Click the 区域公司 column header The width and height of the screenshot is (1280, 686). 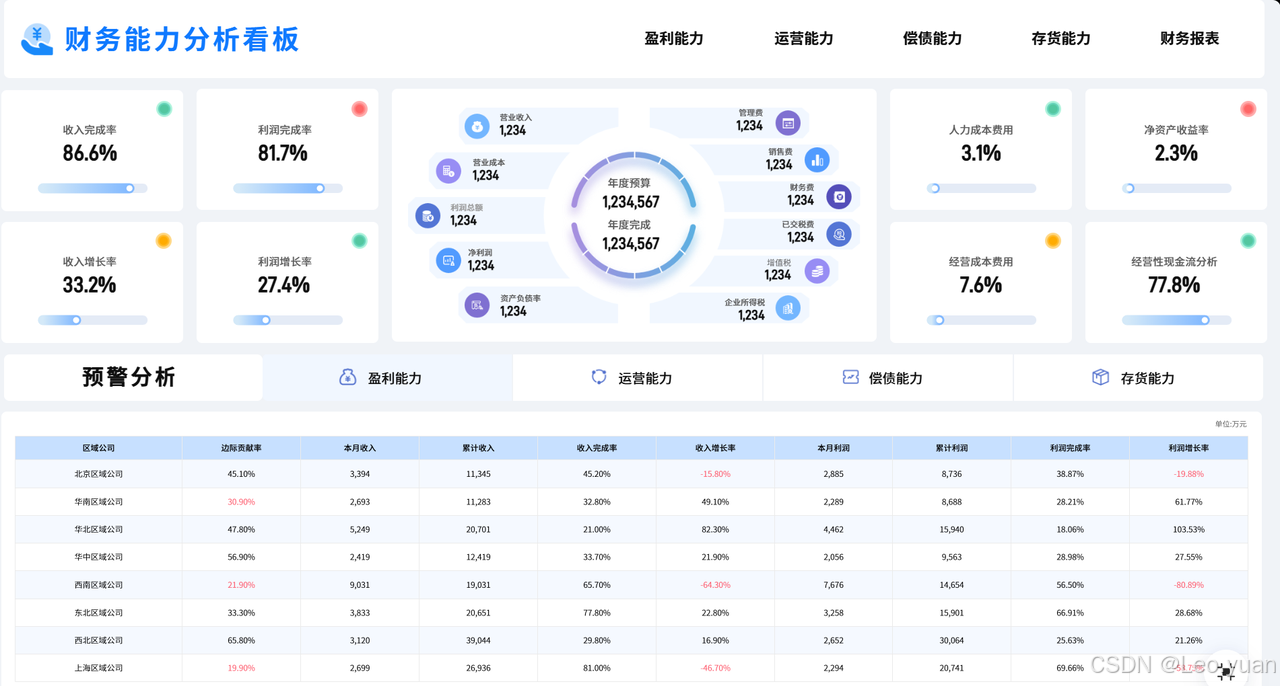98,448
